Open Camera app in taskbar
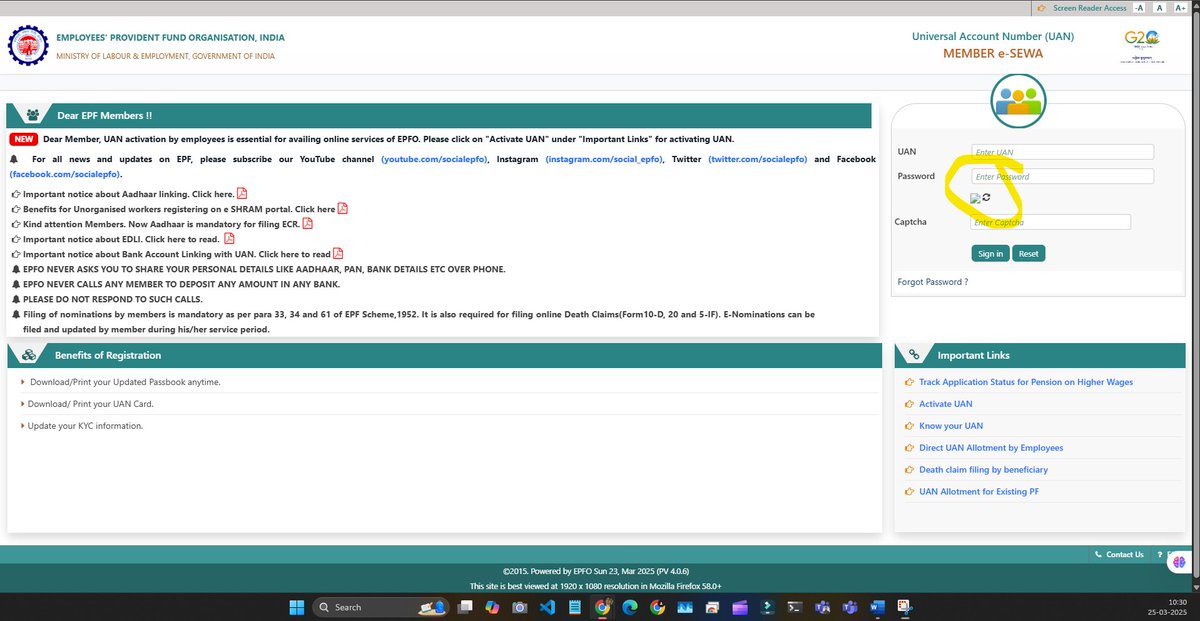The height and width of the screenshot is (621, 1200). click(520, 607)
